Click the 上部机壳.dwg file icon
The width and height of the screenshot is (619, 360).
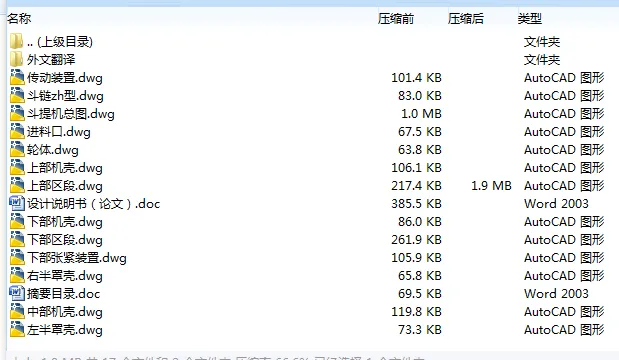[x=17, y=168]
